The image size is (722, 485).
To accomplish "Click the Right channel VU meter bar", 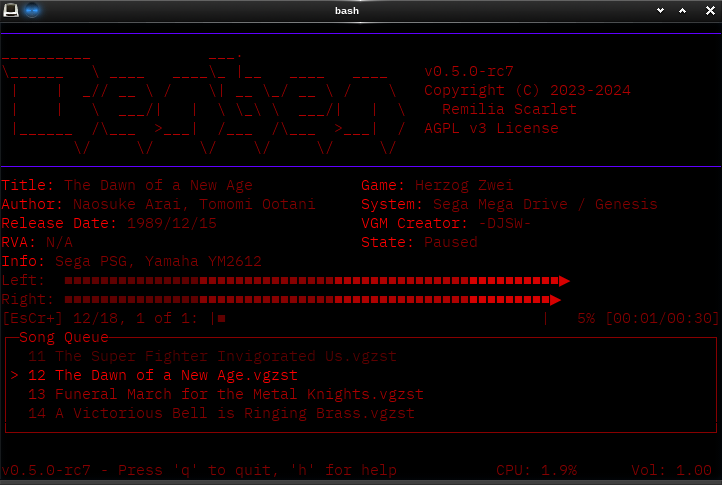I will [312, 300].
